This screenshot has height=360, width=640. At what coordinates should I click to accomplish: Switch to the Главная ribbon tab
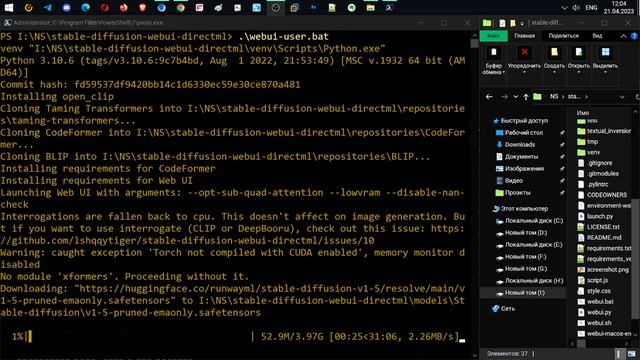tap(524, 36)
